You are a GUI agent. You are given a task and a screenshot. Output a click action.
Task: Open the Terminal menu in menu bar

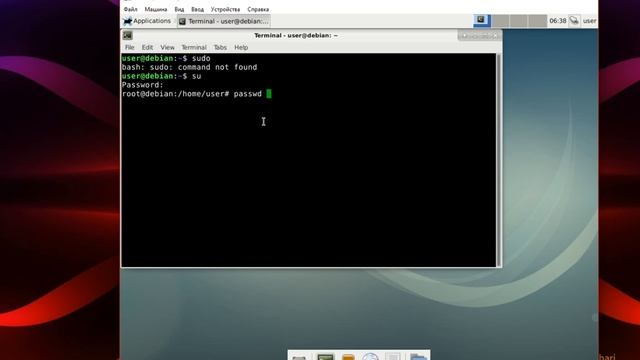point(194,47)
